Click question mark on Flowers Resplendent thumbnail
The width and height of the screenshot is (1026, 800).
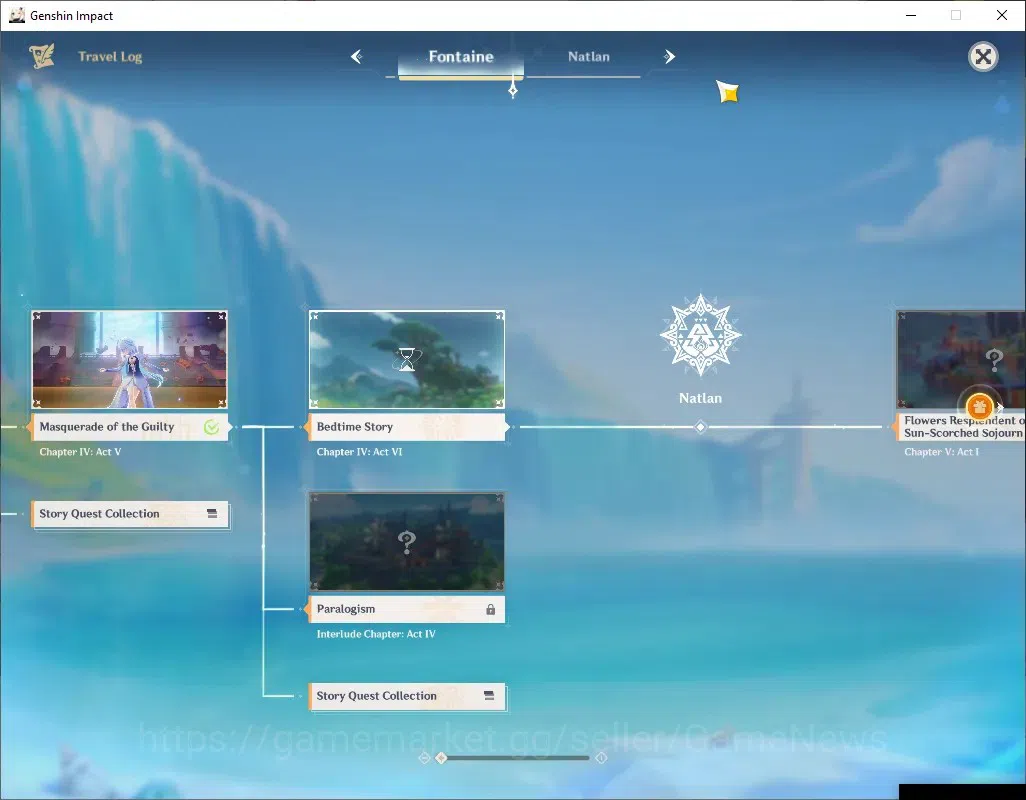(994, 360)
